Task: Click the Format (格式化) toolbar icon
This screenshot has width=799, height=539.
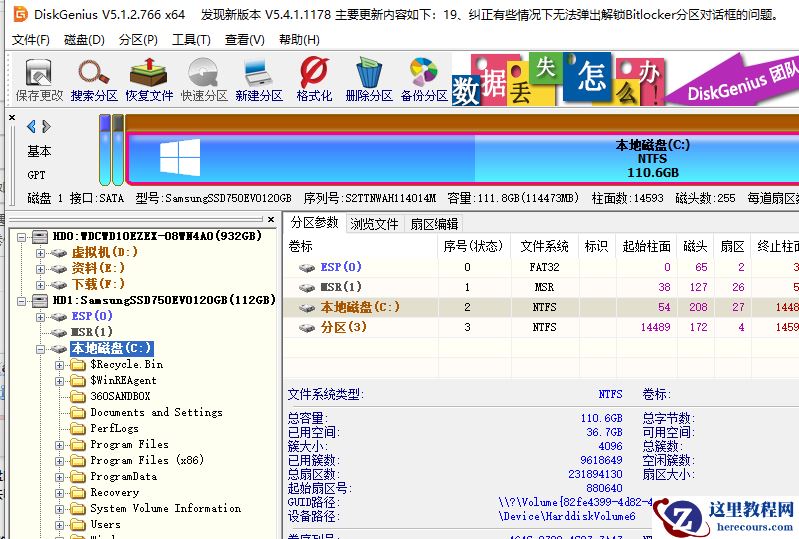Action: pyautogui.click(x=314, y=79)
